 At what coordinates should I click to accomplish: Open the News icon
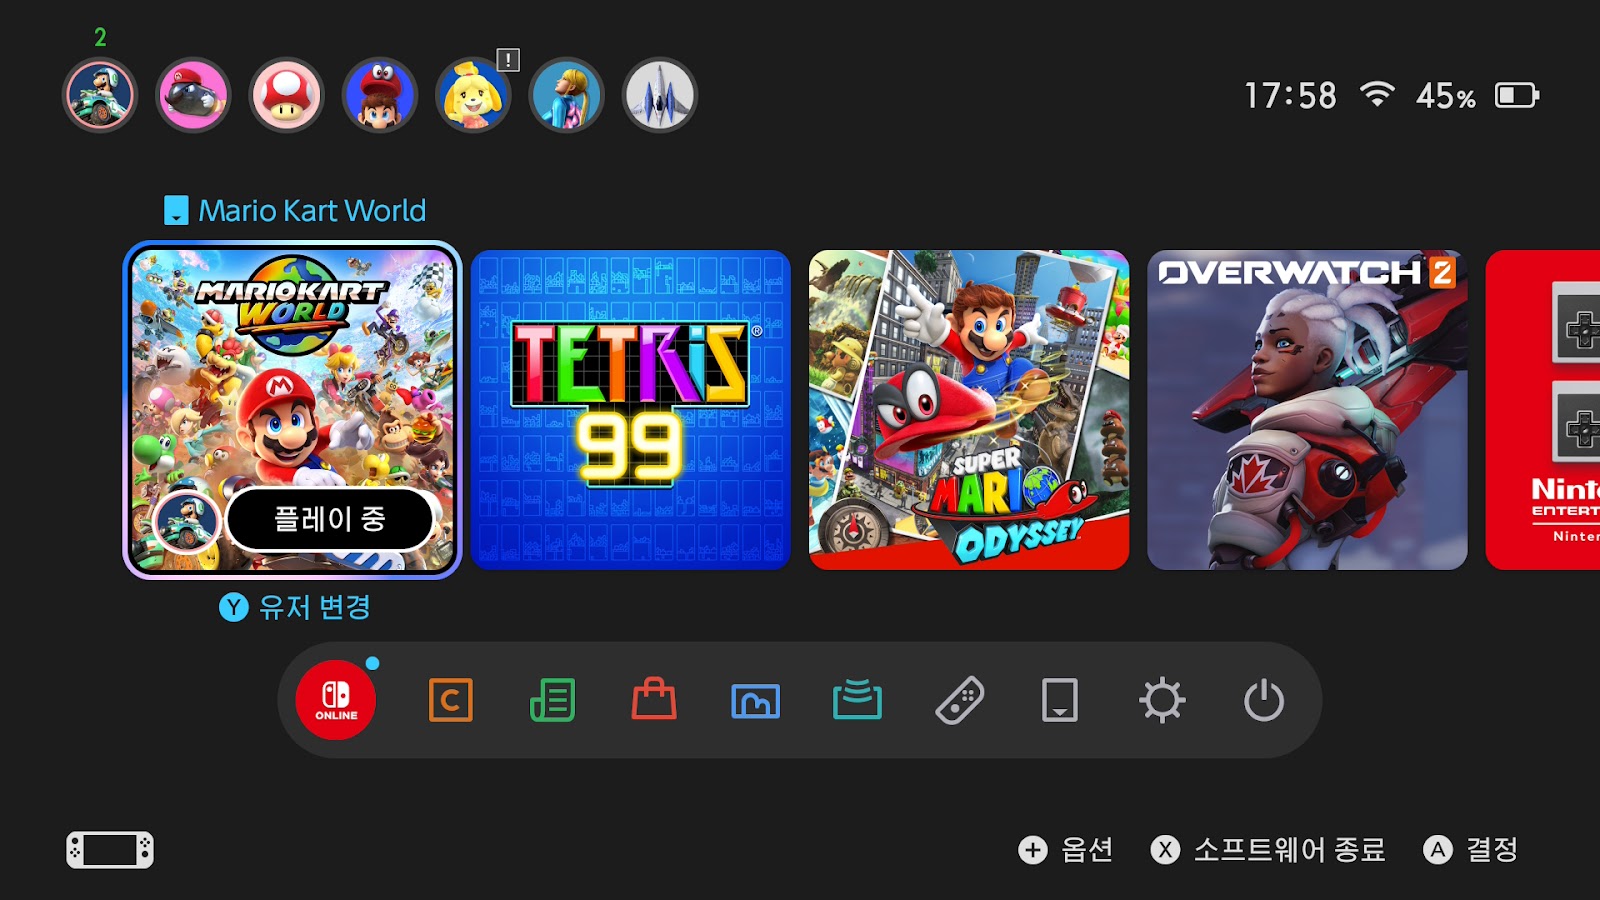point(553,700)
